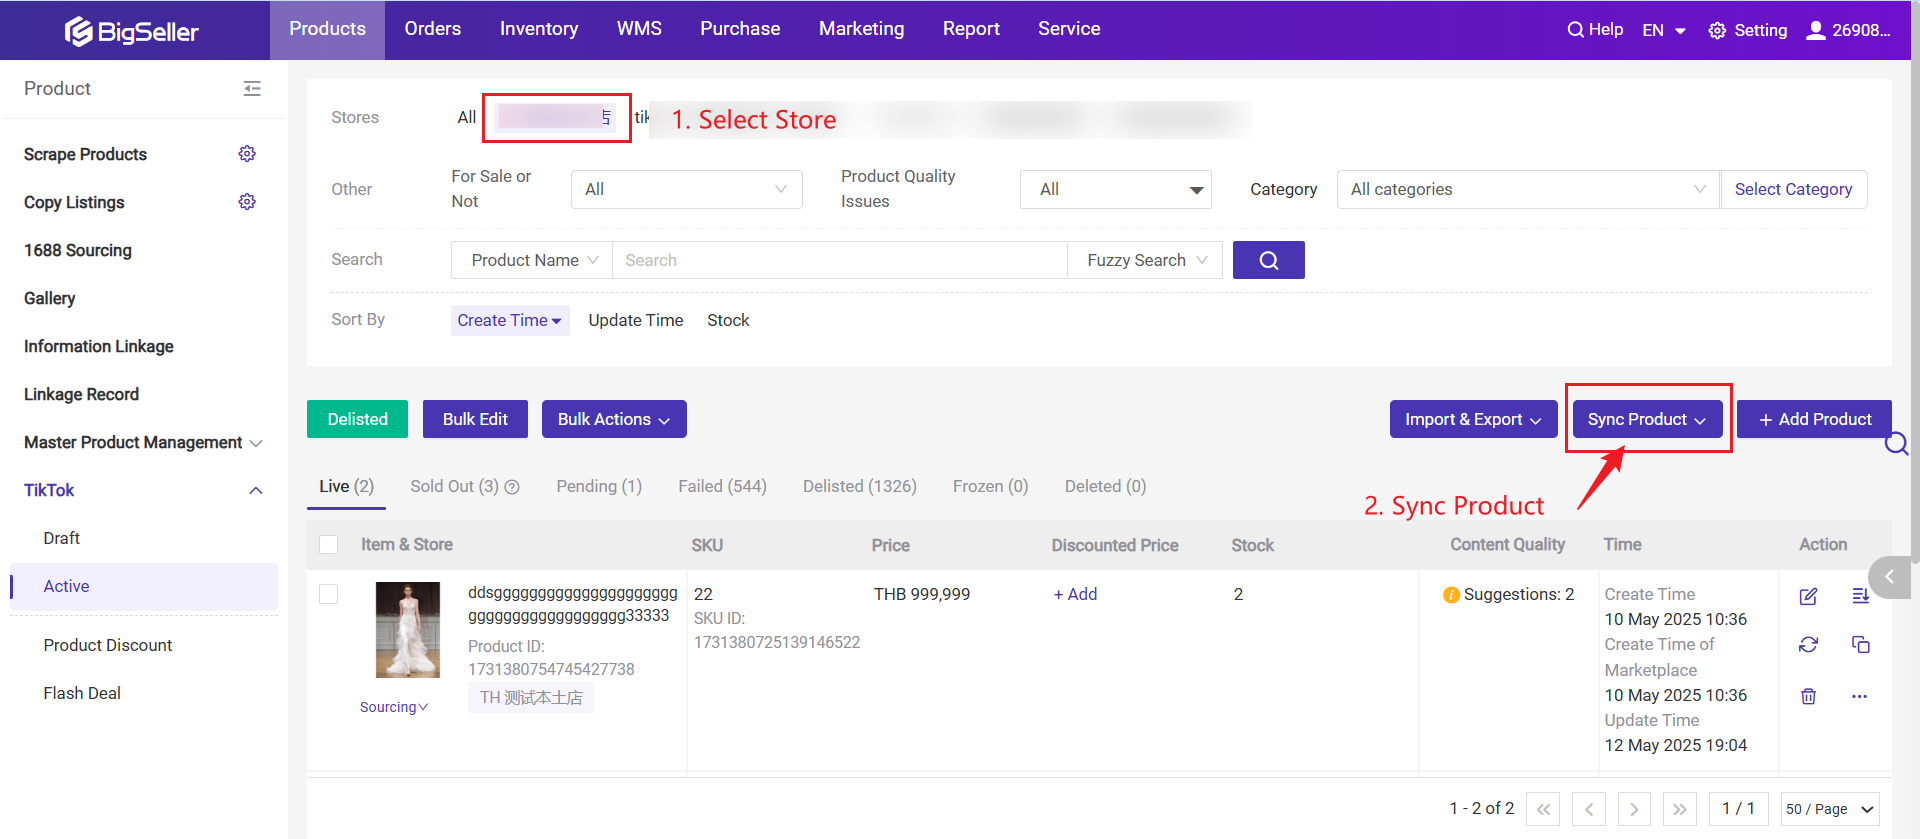The height and width of the screenshot is (839, 1920).
Task: Open Purchase in top navigation
Action: (740, 29)
